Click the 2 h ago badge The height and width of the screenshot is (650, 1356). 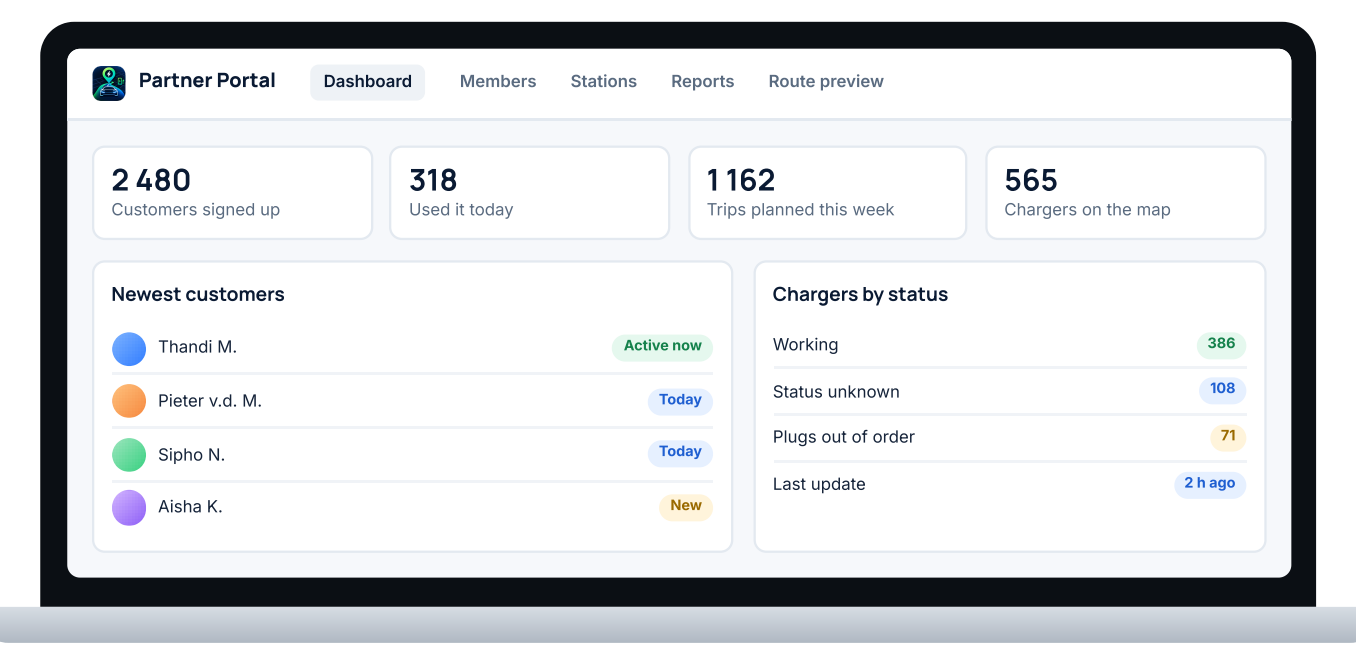[x=1210, y=484]
